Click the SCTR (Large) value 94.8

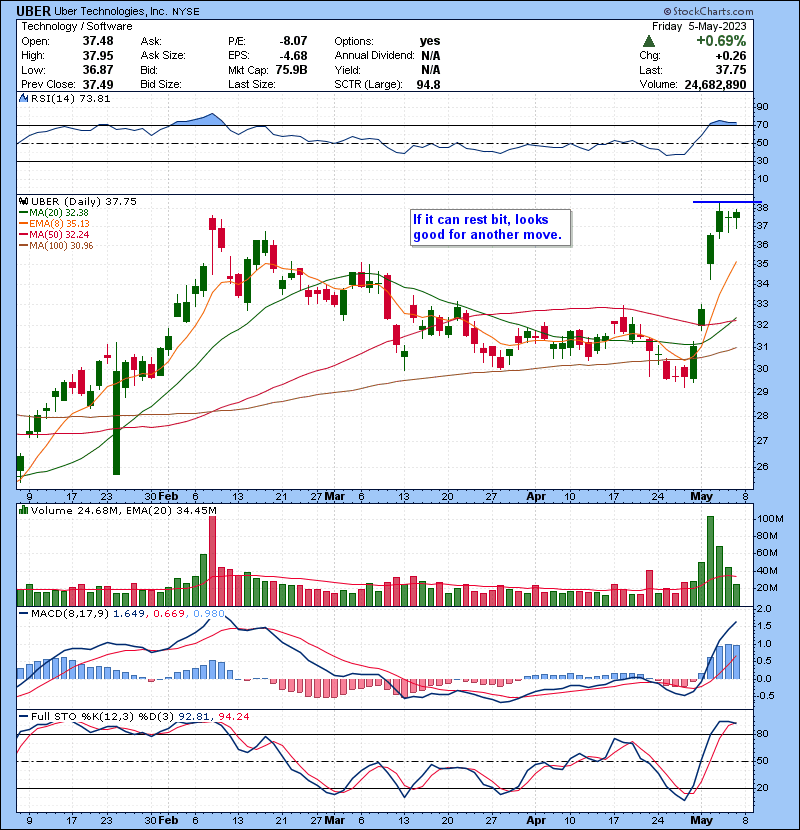tap(428, 84)
